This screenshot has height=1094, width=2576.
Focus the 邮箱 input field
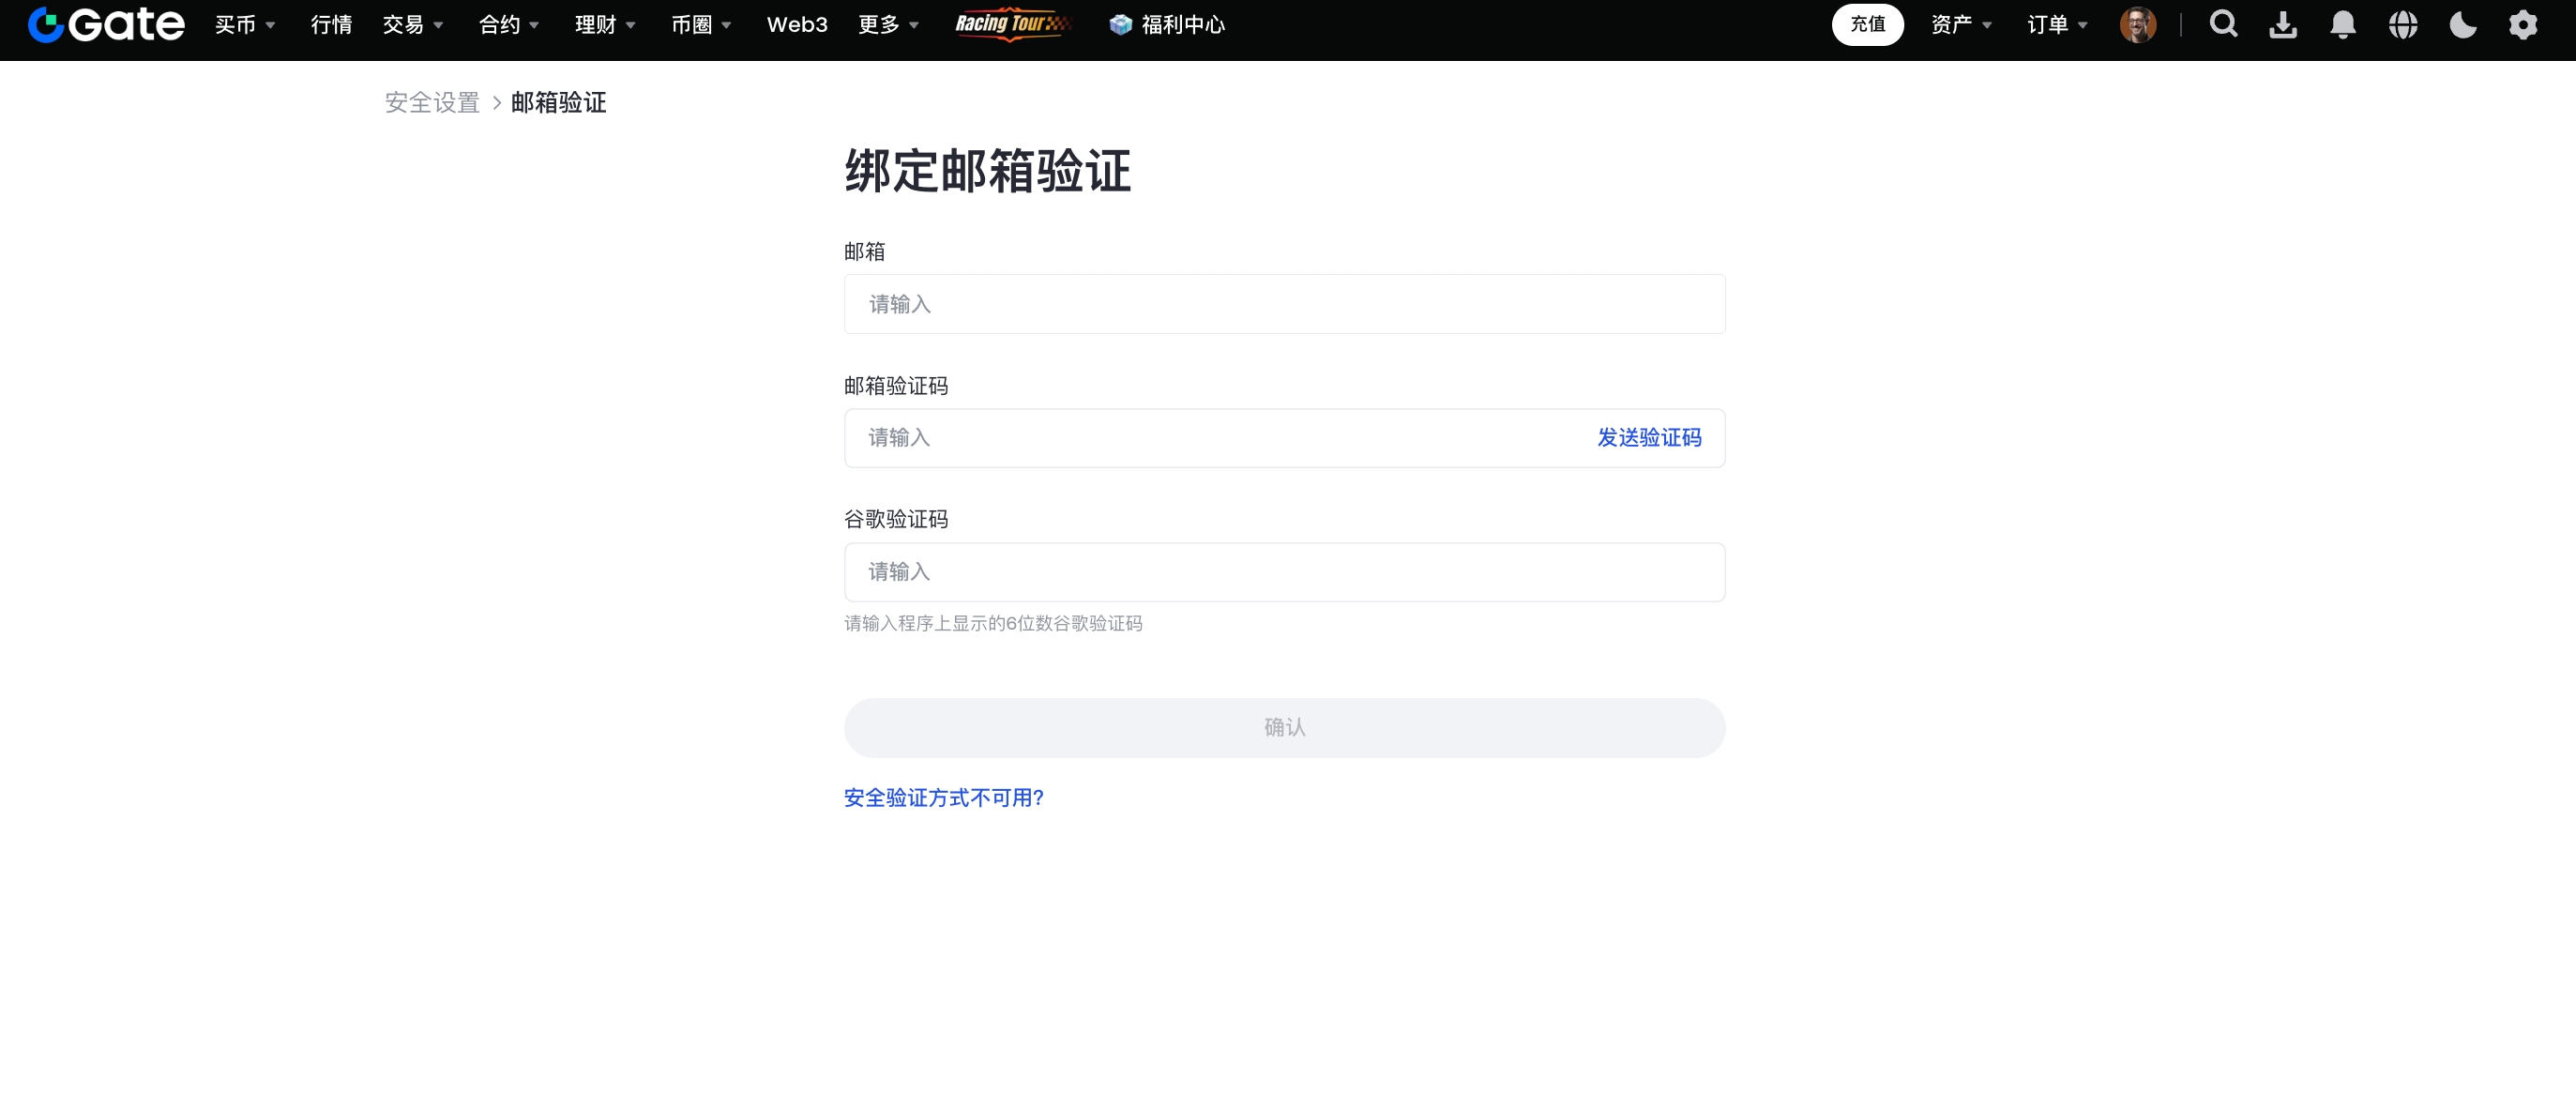(x=1284, y=304)
